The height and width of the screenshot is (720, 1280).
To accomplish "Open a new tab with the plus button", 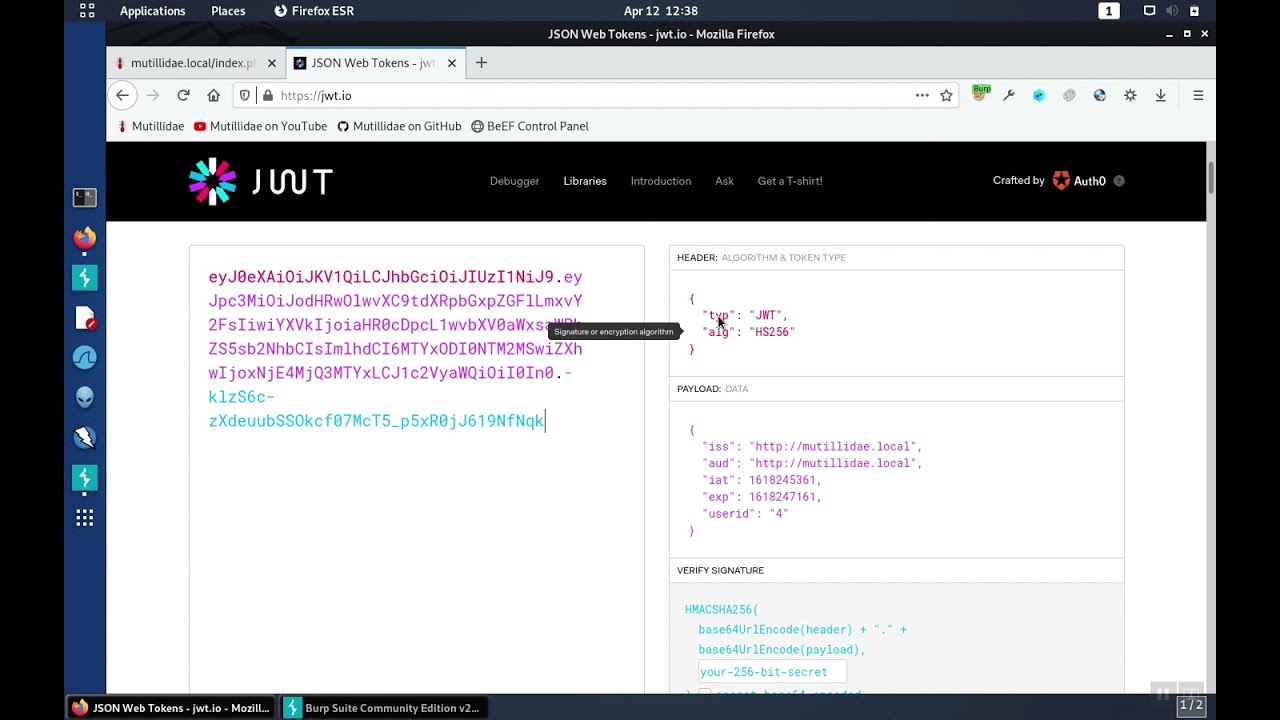I will click(x=481, y=63).
